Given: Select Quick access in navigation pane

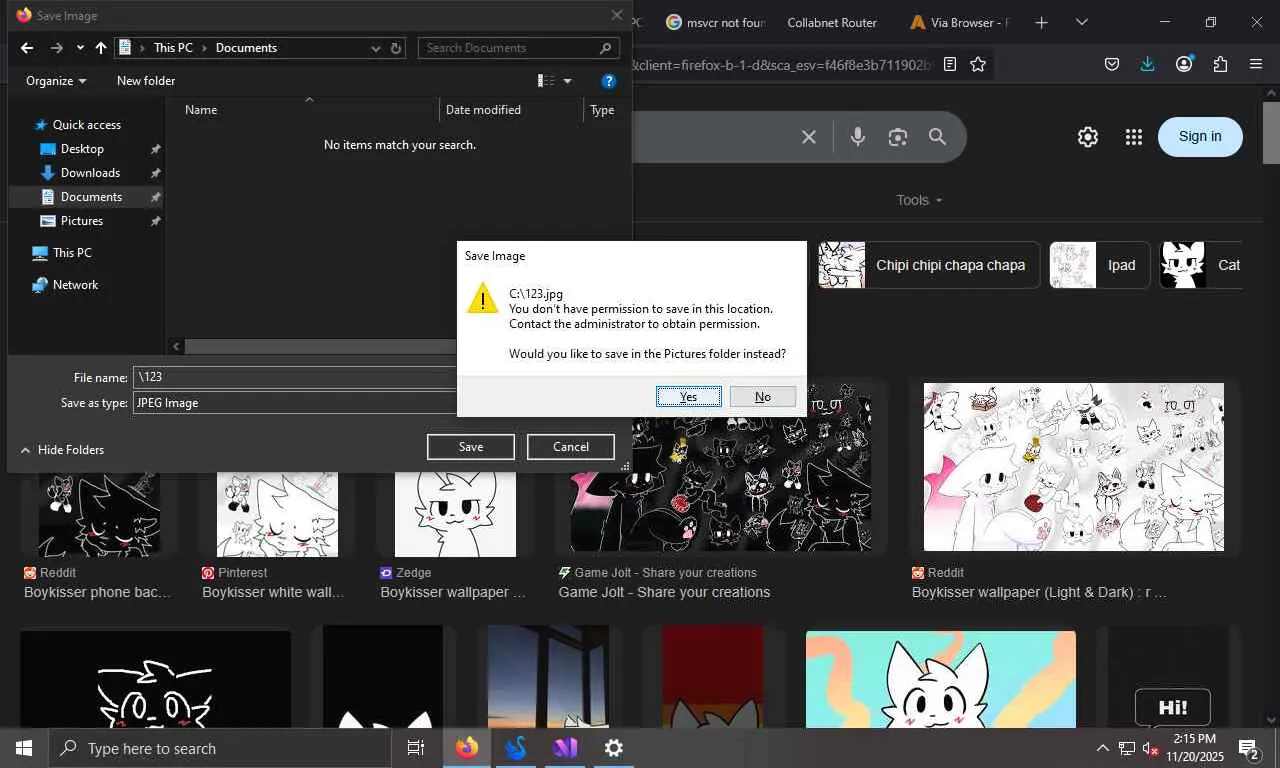Looking at the screenshot, I should (x=86, y=125).
